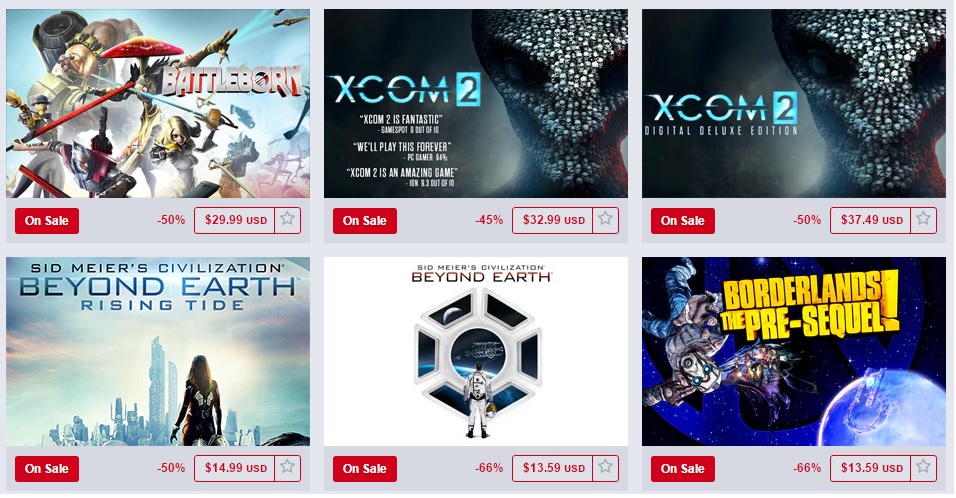Viewport: 956px width, 498px height.
Task: Click wishlist star beside XCOM 2 $32.99 price
Action: coord(605,220)
